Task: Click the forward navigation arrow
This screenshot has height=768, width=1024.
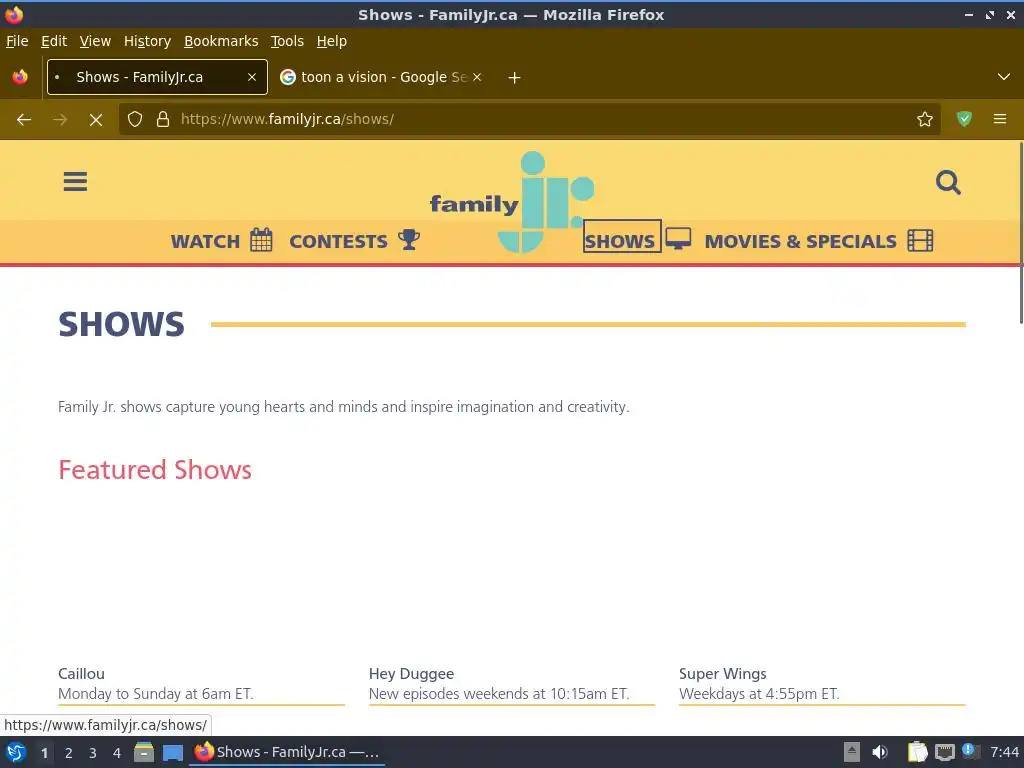Action: [60, 119]
